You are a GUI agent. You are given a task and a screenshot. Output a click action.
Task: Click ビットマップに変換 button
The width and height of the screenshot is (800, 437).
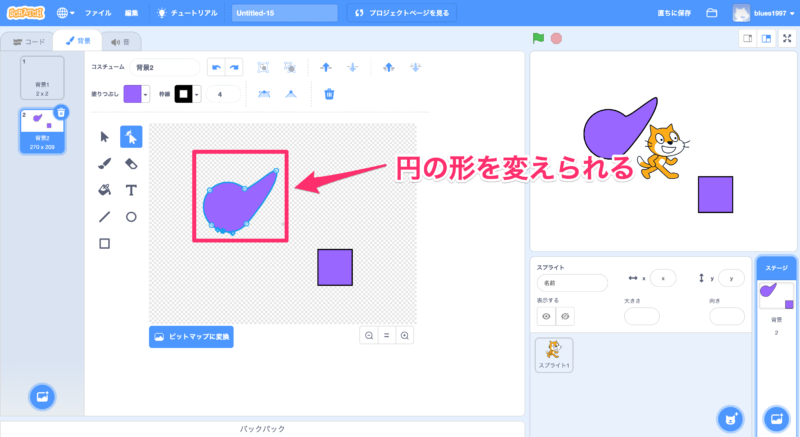[191, 337]
